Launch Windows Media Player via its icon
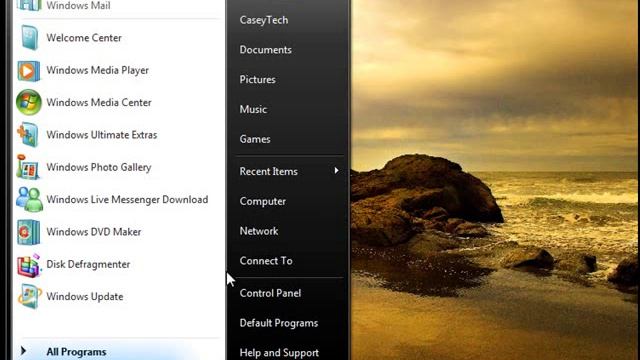This screenshot has width=640, height=360. pyautogui.click(x=29, y=71)
